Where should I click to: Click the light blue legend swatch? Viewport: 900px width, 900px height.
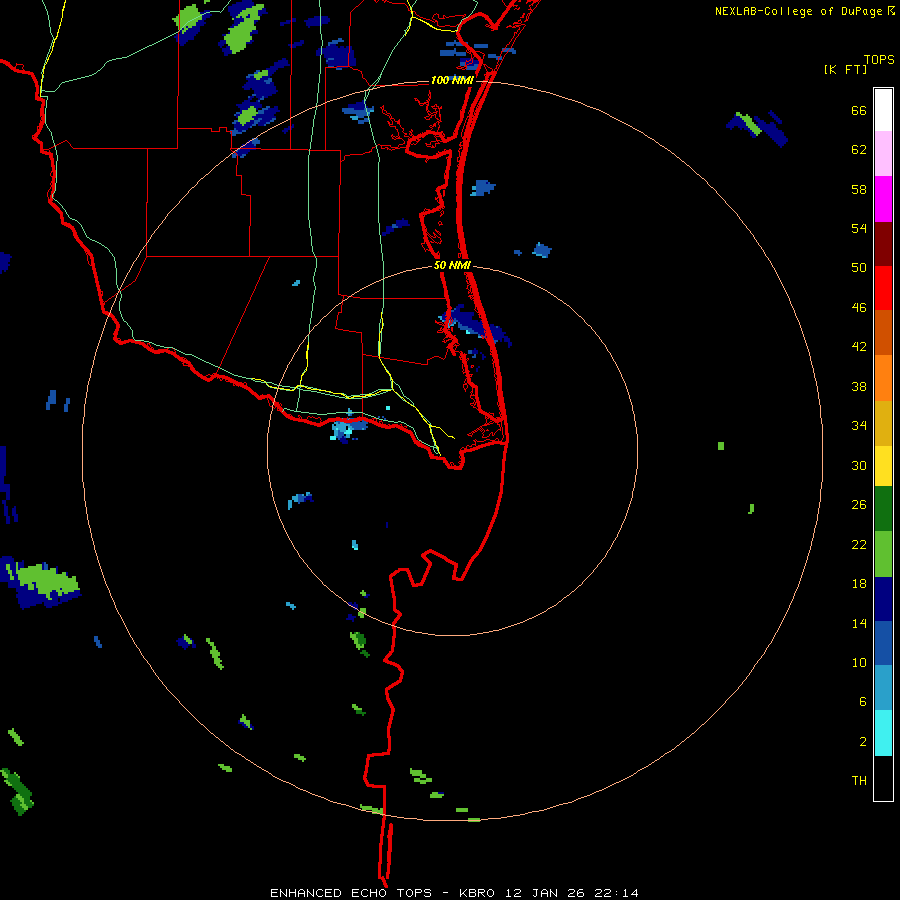coord(883,688)
